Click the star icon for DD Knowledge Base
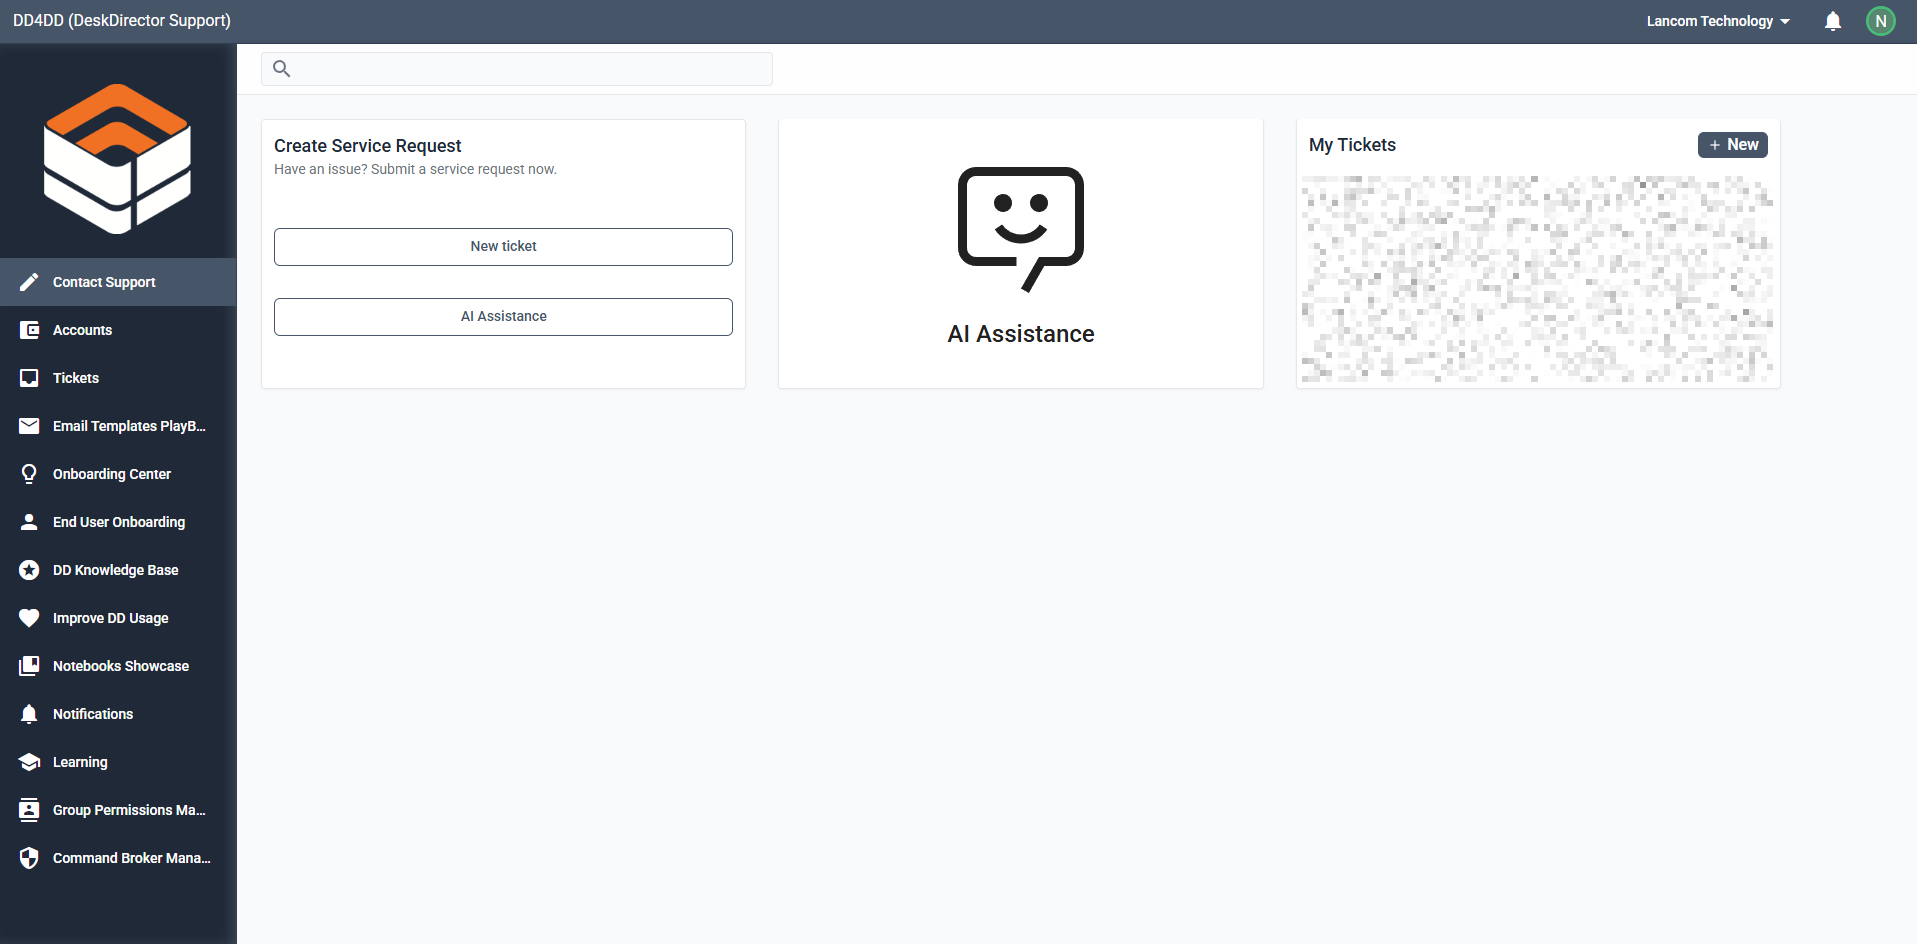Viewport: 1917px width, 944px height. pyautogui.click(x=29, y=570)
